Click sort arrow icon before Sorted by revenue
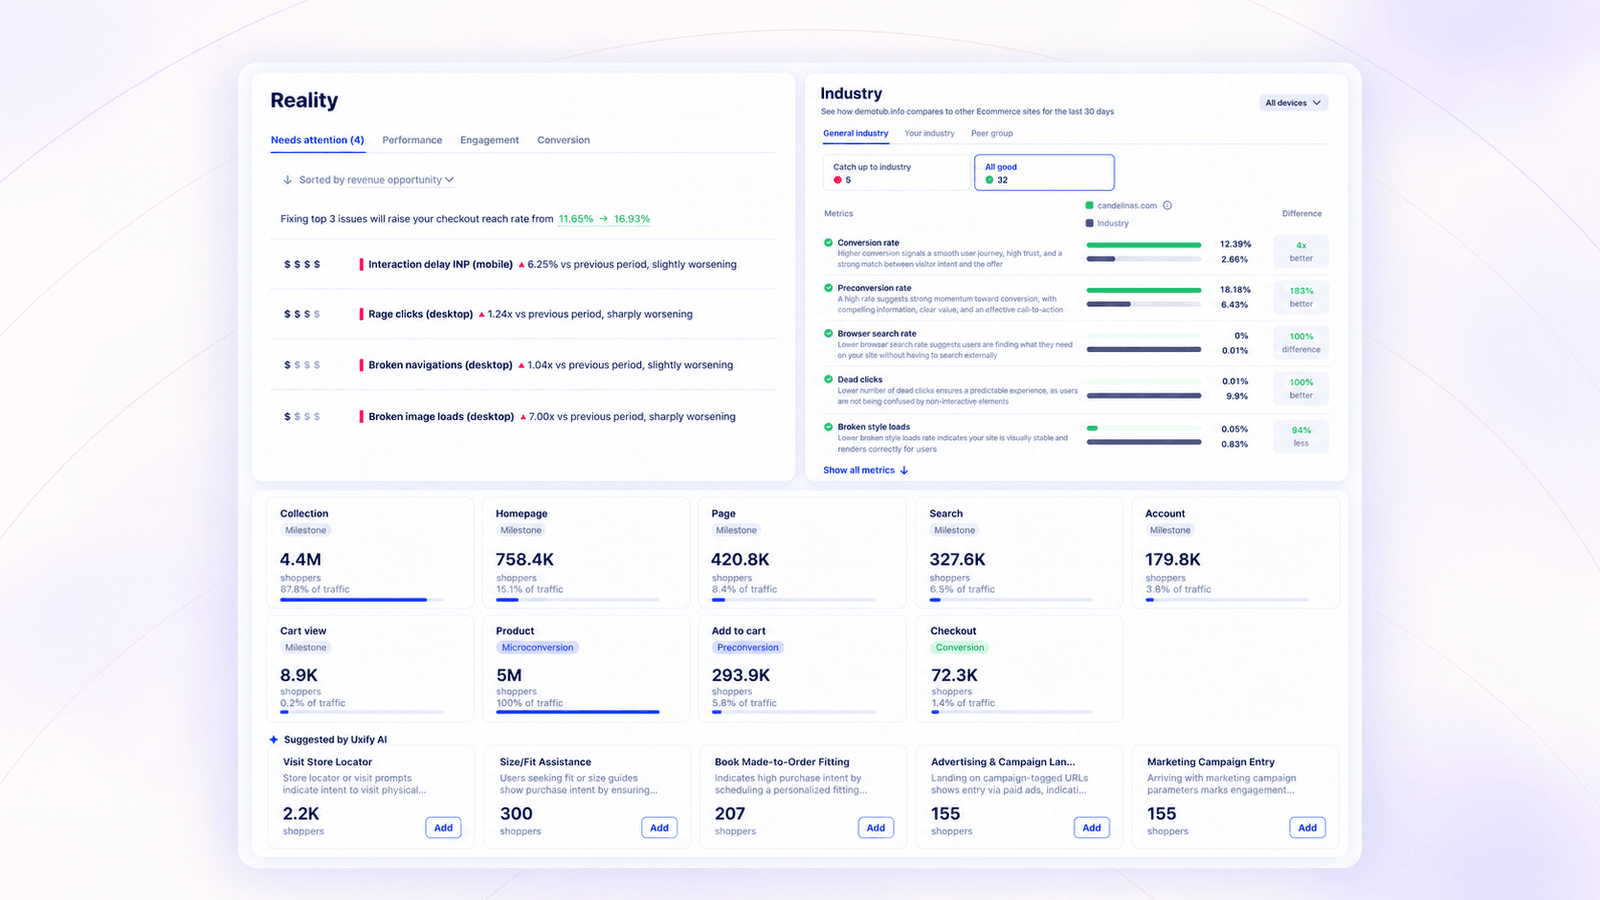This screenshot has height=900, width=1600. click(x=287, y=180)
